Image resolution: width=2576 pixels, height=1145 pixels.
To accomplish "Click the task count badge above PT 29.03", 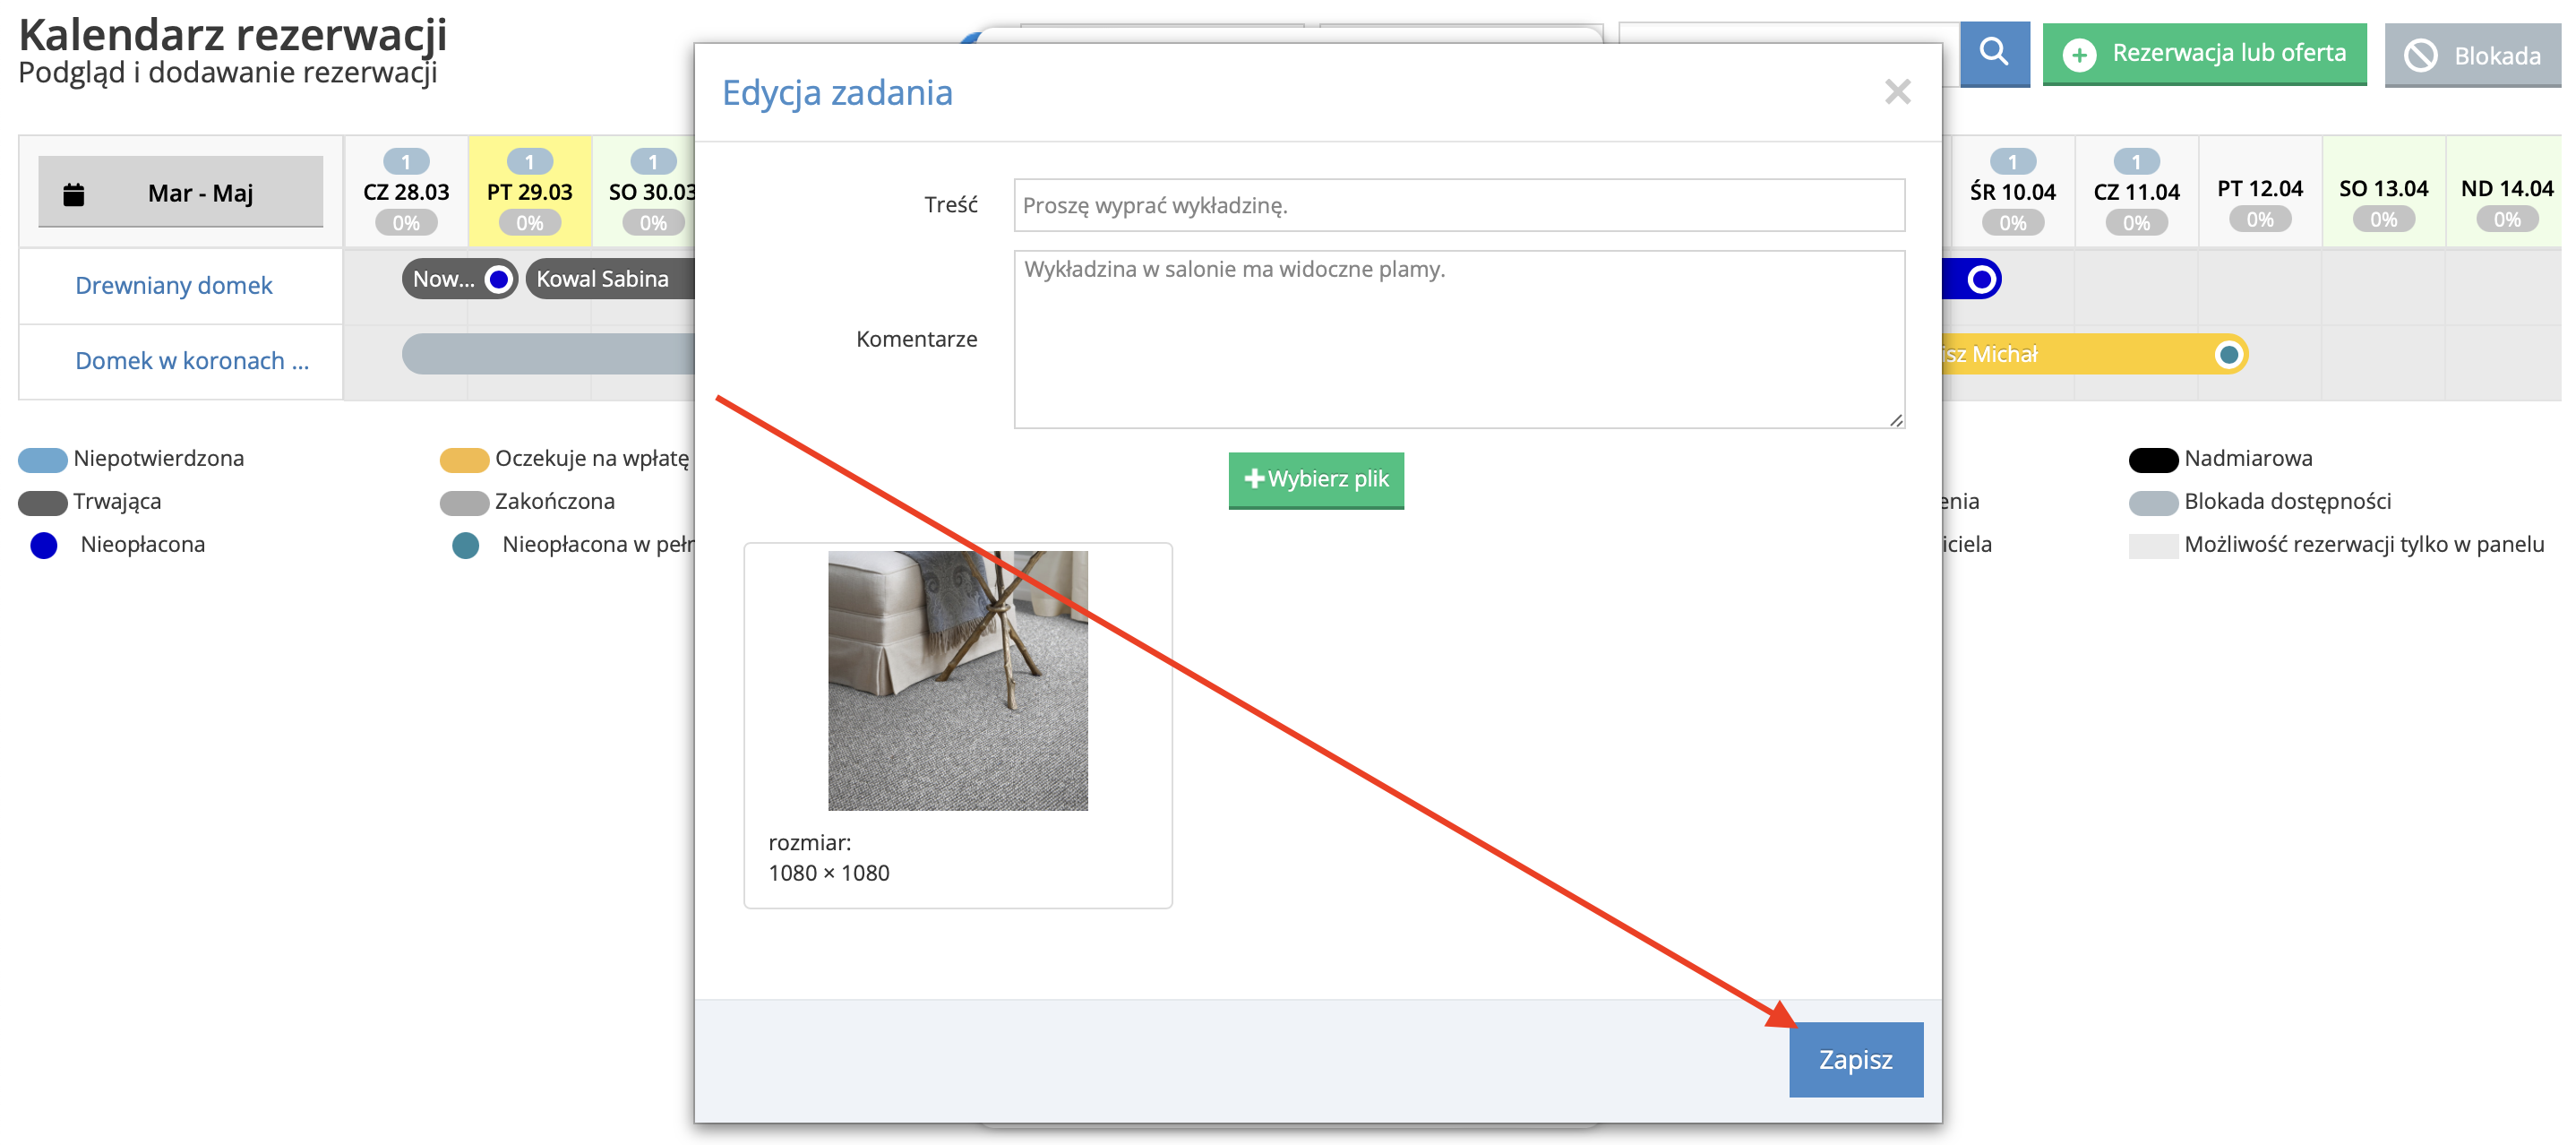I will pyautogui.click(x=530, y=161).
